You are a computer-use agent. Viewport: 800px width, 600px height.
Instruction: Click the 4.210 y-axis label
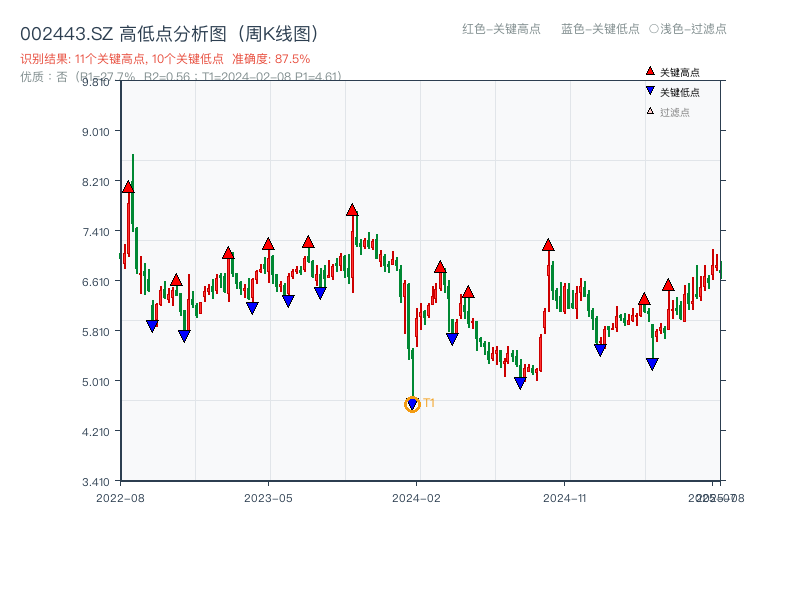click(96, 432)
